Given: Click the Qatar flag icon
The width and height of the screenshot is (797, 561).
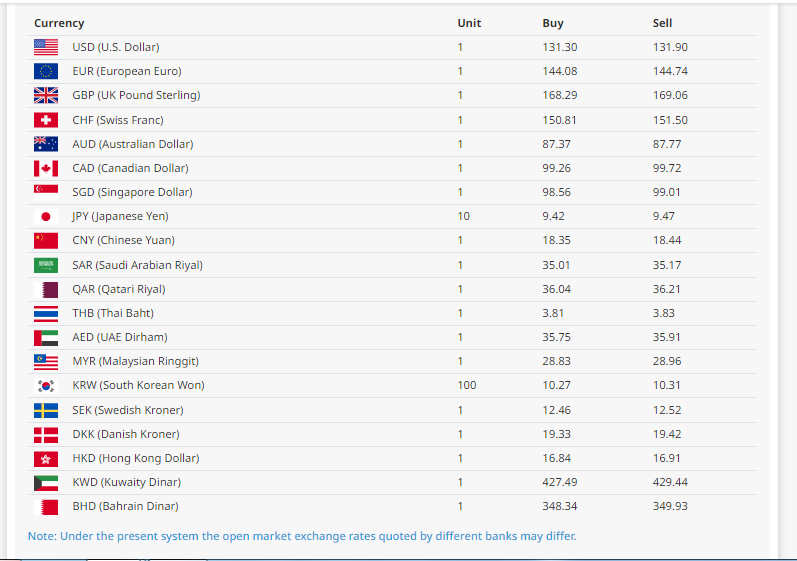Looking at the screenshot, I should click(x=46, y=289).
